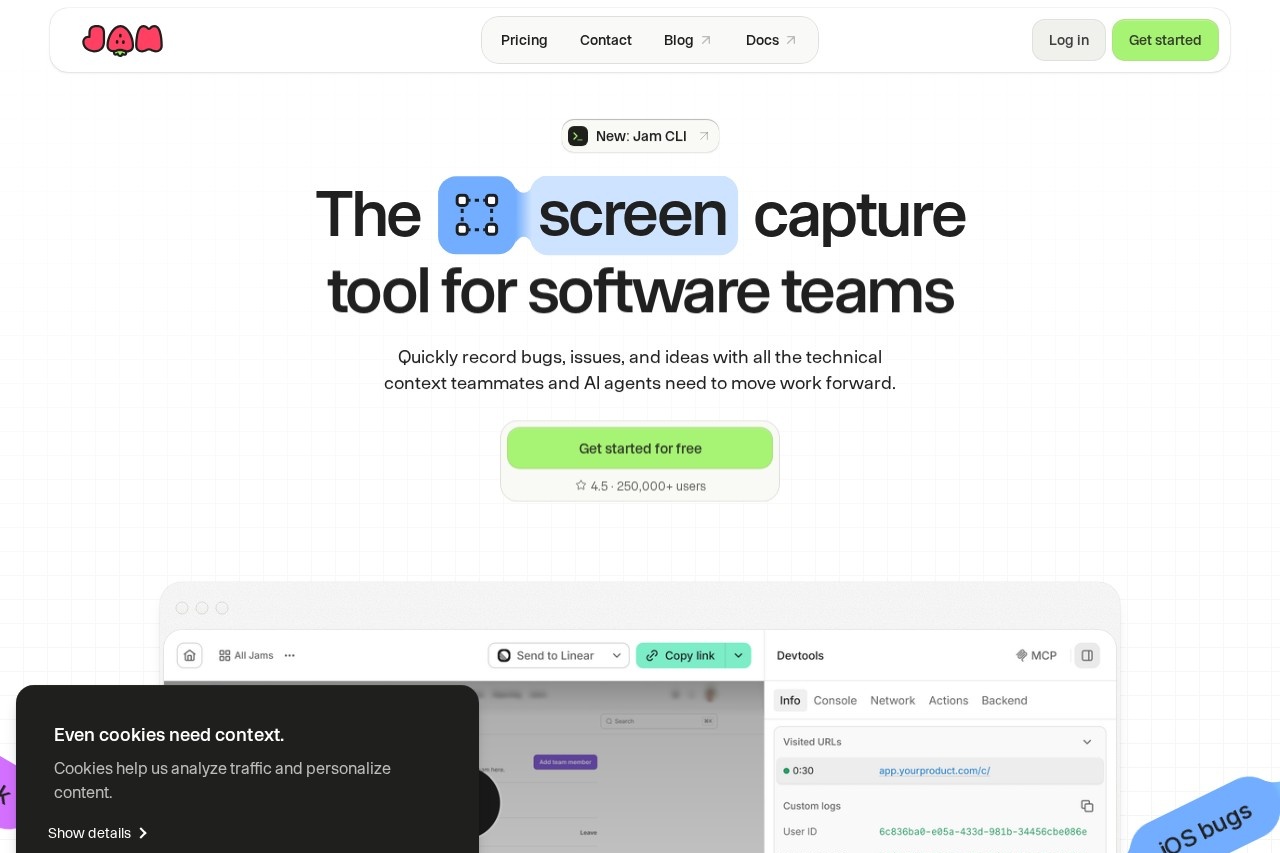Click the terminal icon in Jam CLI badge
Image resolution: width=1280 pixels, height=853 pixels.
(x=578, y=136)
